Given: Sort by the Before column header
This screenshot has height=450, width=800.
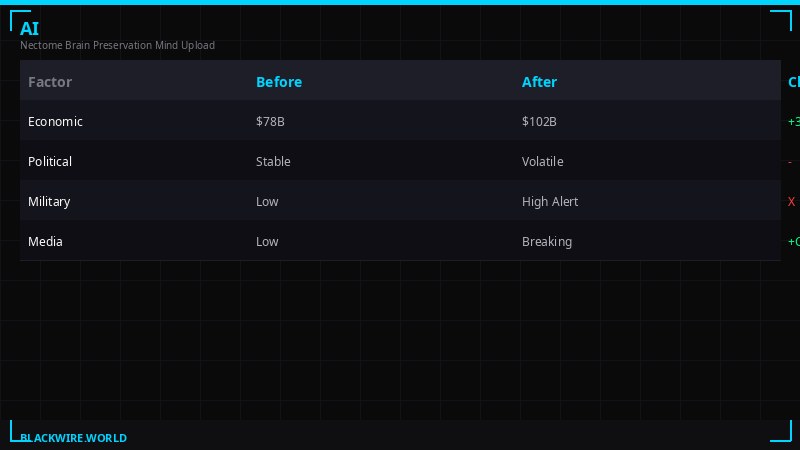Looking at the screenshot, I should [x=279, y=82].
